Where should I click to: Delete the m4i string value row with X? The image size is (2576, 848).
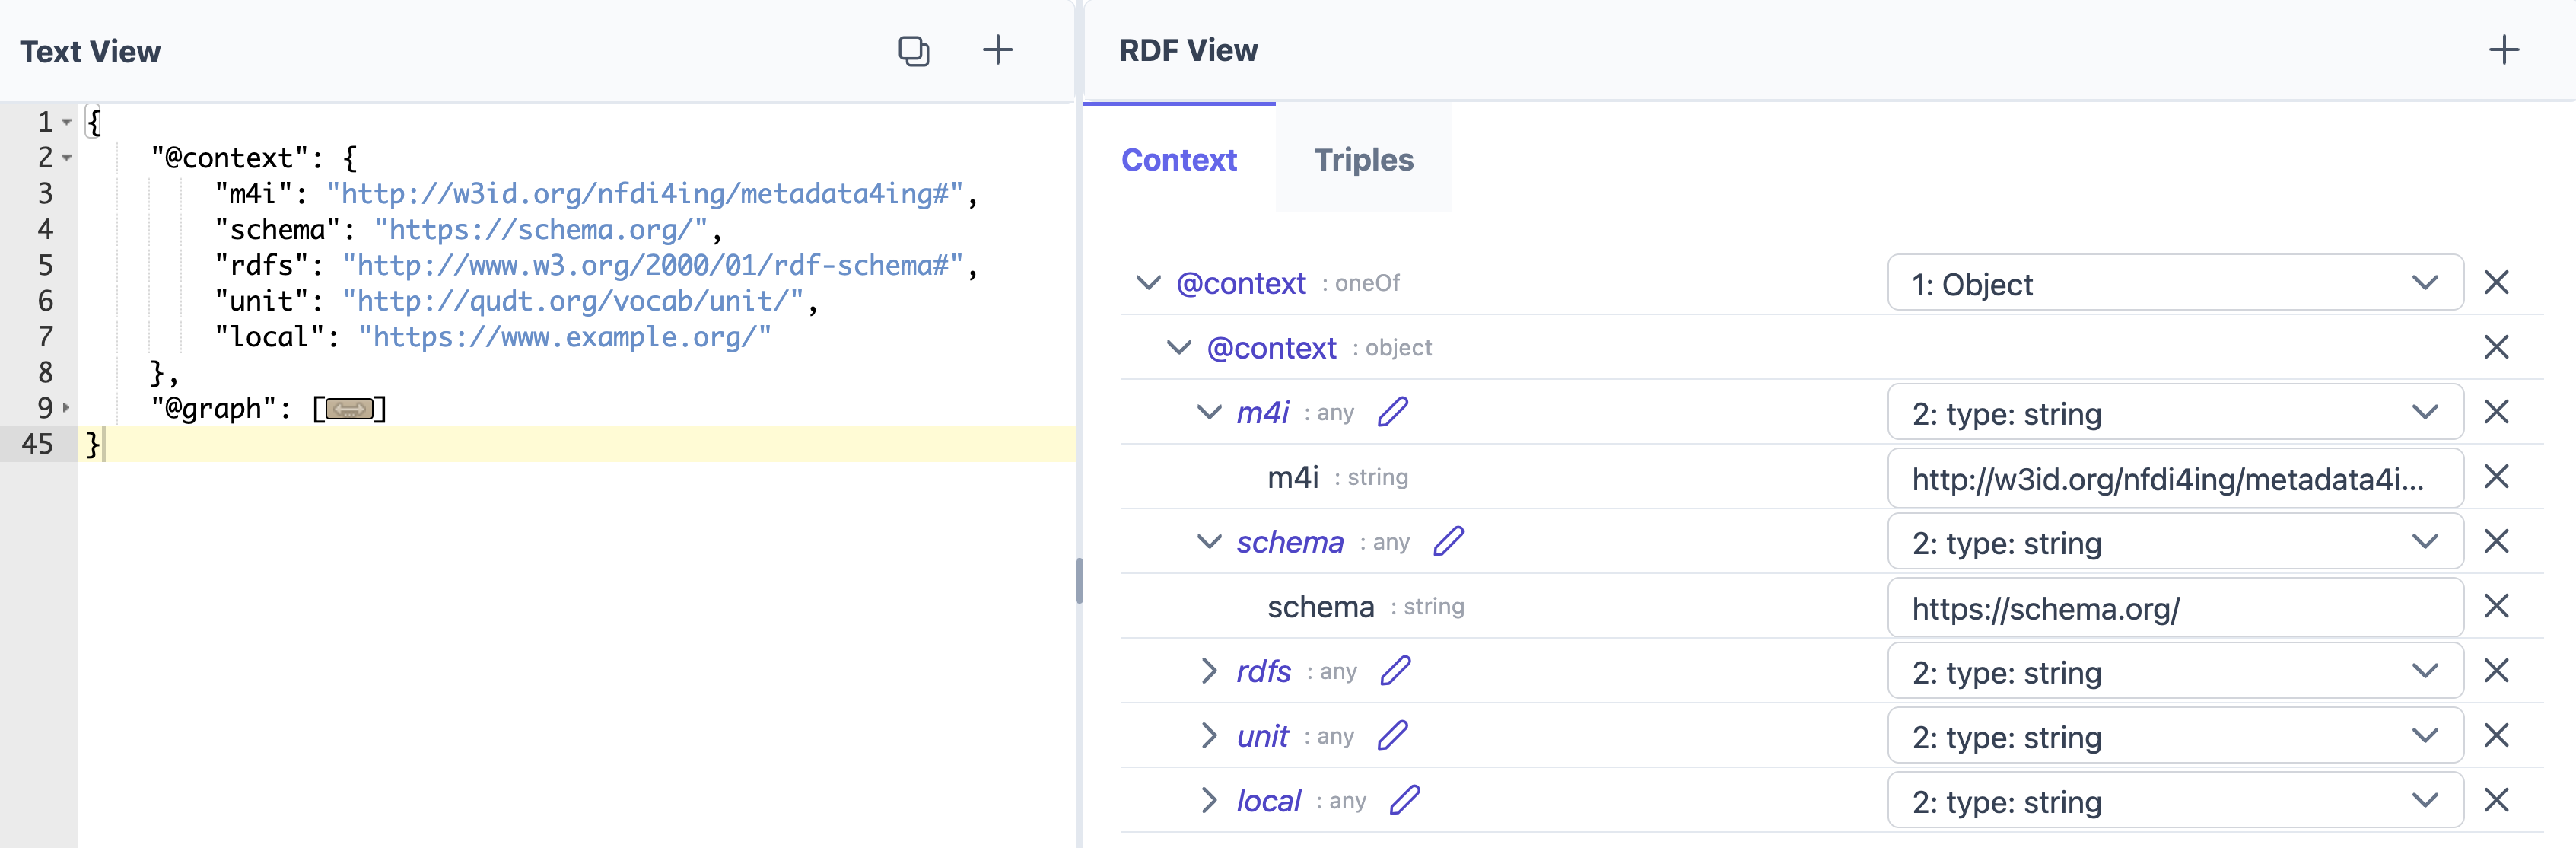click(x=2497, y=477)
